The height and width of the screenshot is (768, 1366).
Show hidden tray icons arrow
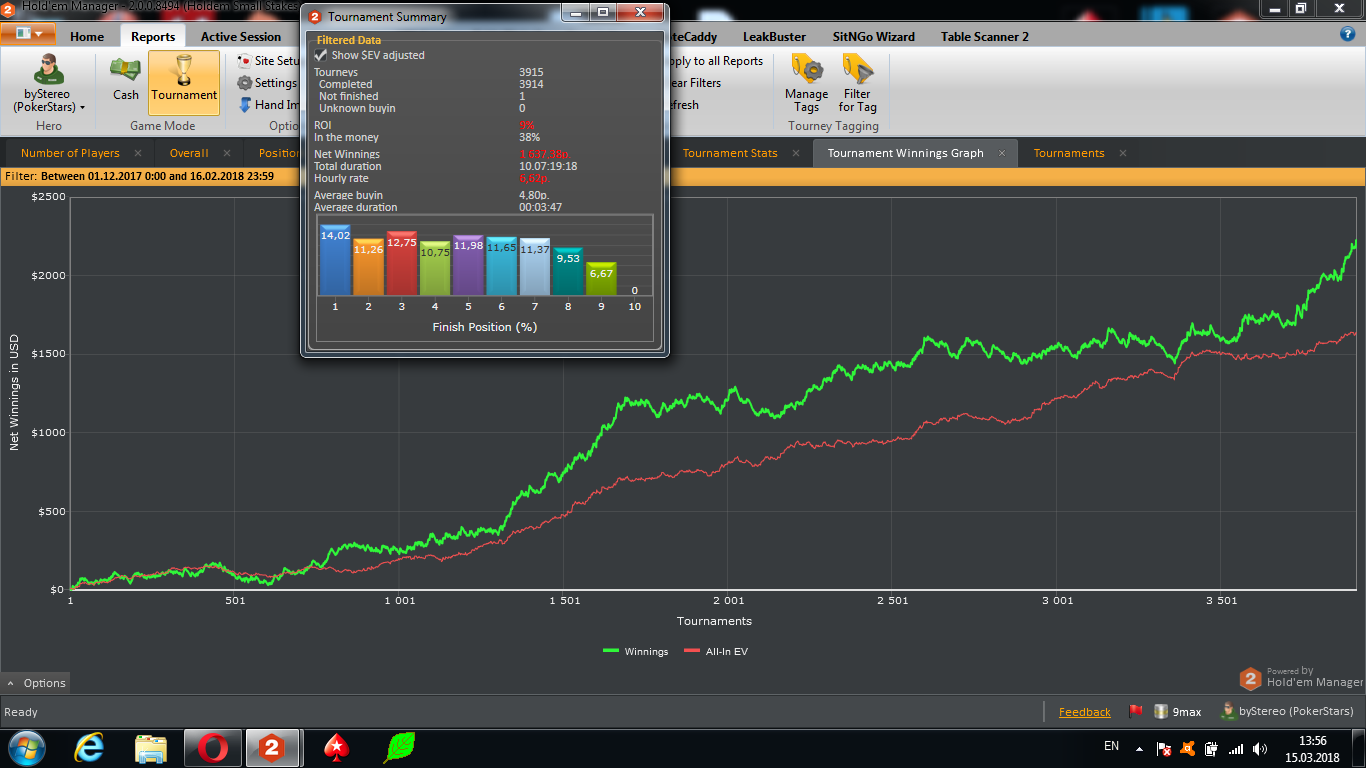pos(1139,748)
